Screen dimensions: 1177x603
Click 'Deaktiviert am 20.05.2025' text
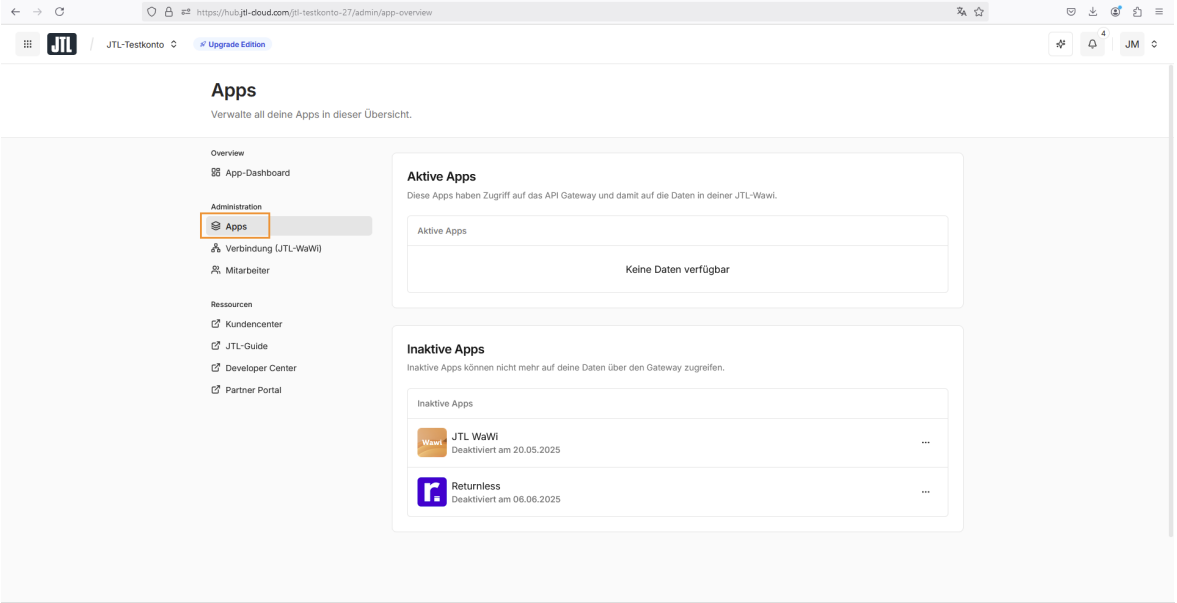[x=506, y=450]
